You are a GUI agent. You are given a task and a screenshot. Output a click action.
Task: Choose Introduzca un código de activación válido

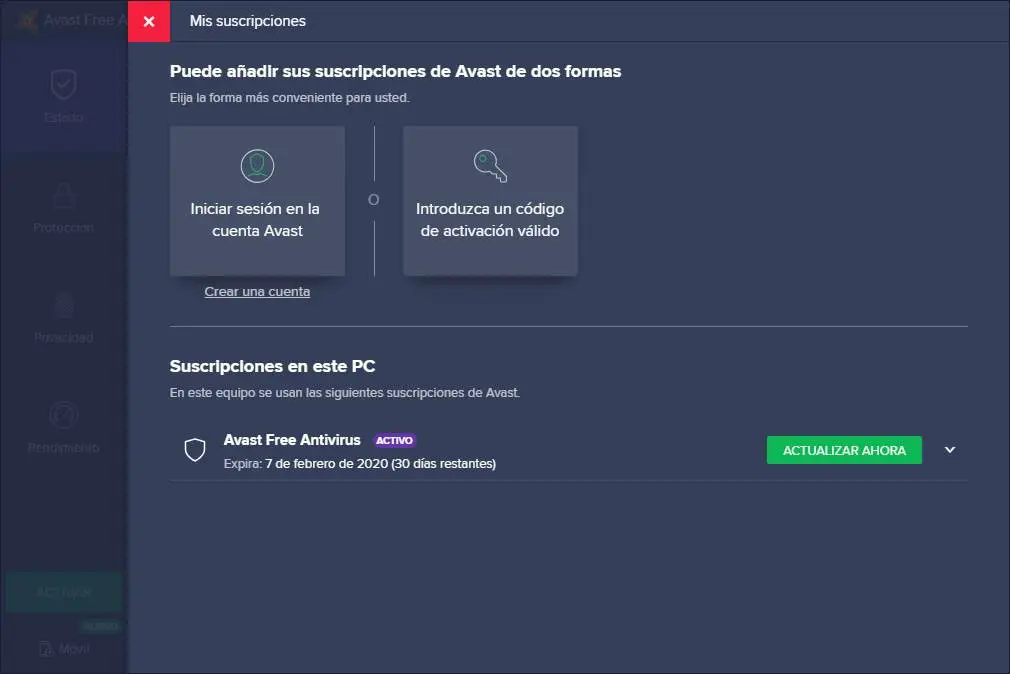point(490,201)
